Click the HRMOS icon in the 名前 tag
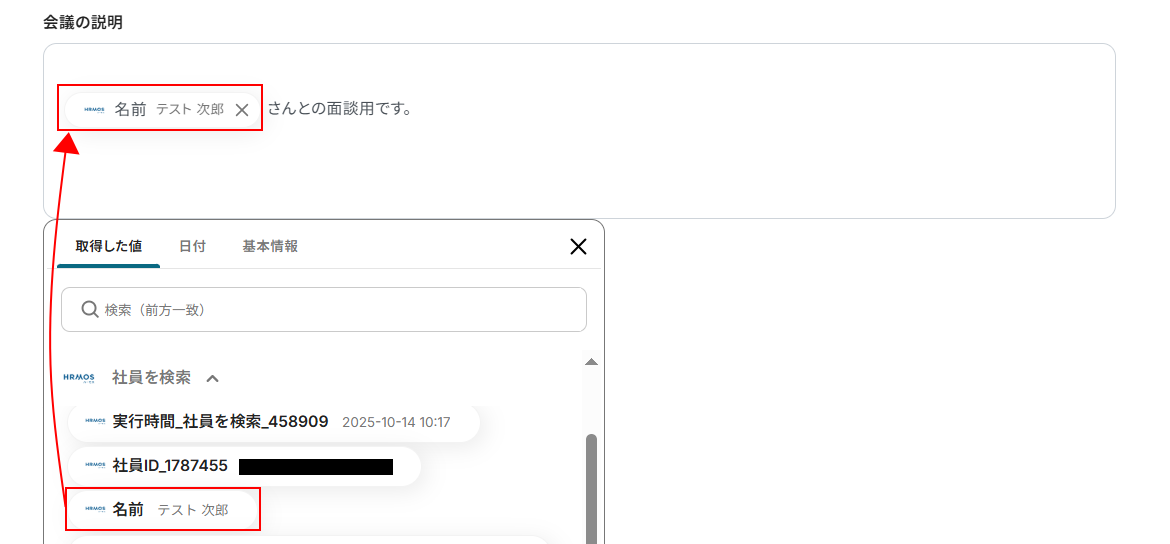This screenshot has height=544, width=1170. (x=94, y=110)
